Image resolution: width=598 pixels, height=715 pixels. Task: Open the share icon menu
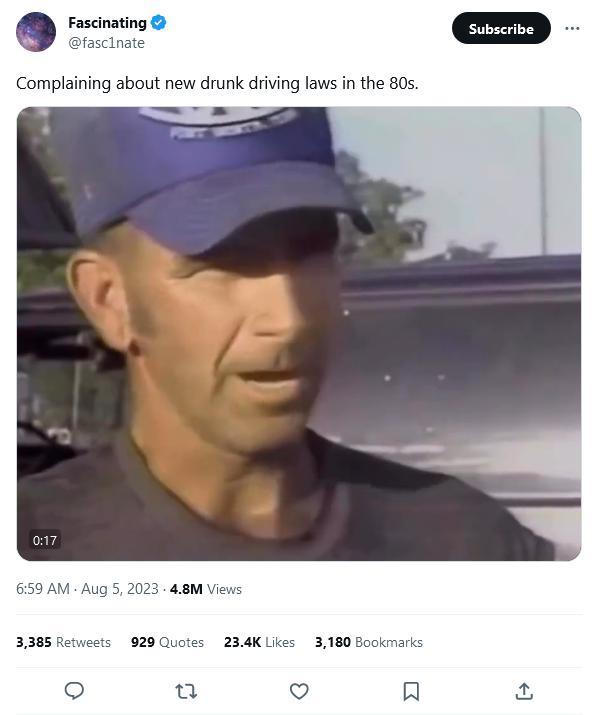coord(524,691)
